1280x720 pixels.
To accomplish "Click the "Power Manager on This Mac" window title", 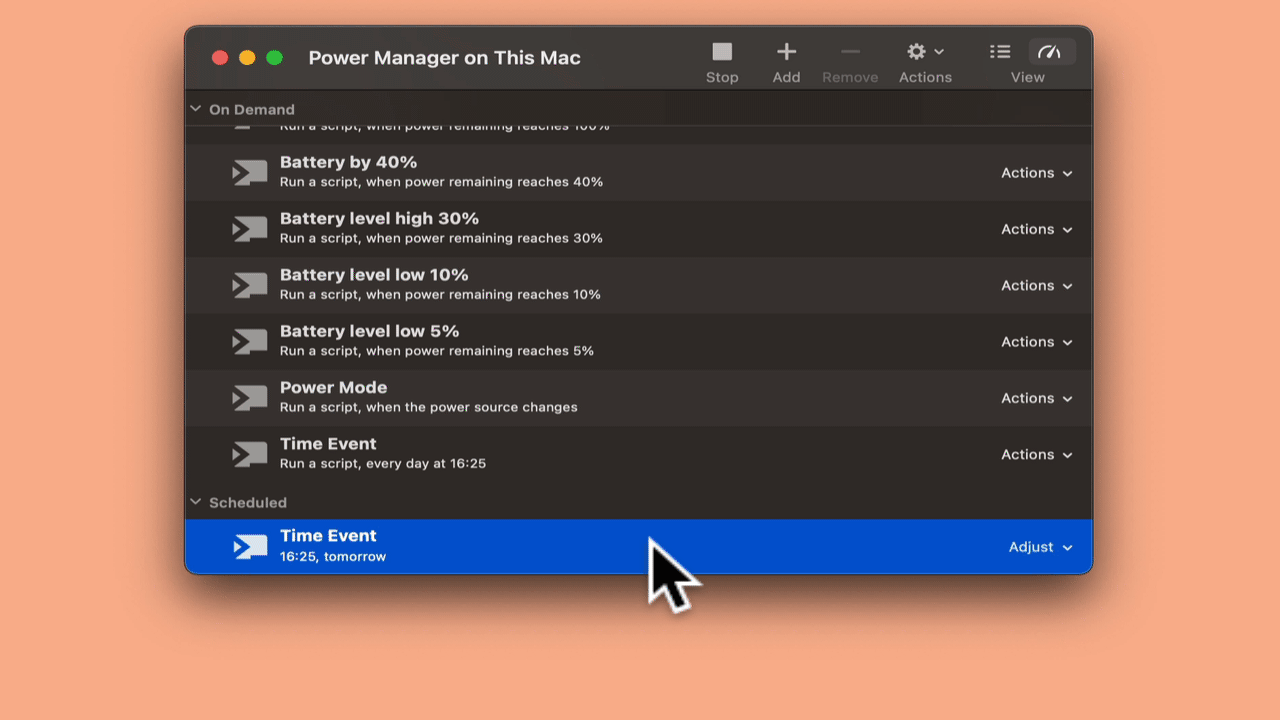I will [x=444, y=58].
